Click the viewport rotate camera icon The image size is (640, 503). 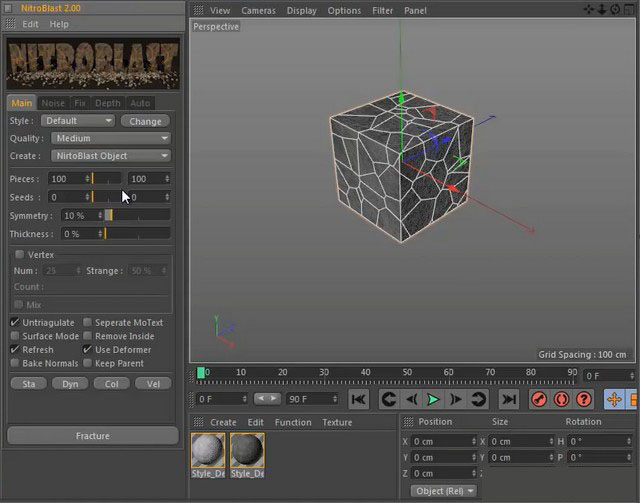click(x=615, y=9)
